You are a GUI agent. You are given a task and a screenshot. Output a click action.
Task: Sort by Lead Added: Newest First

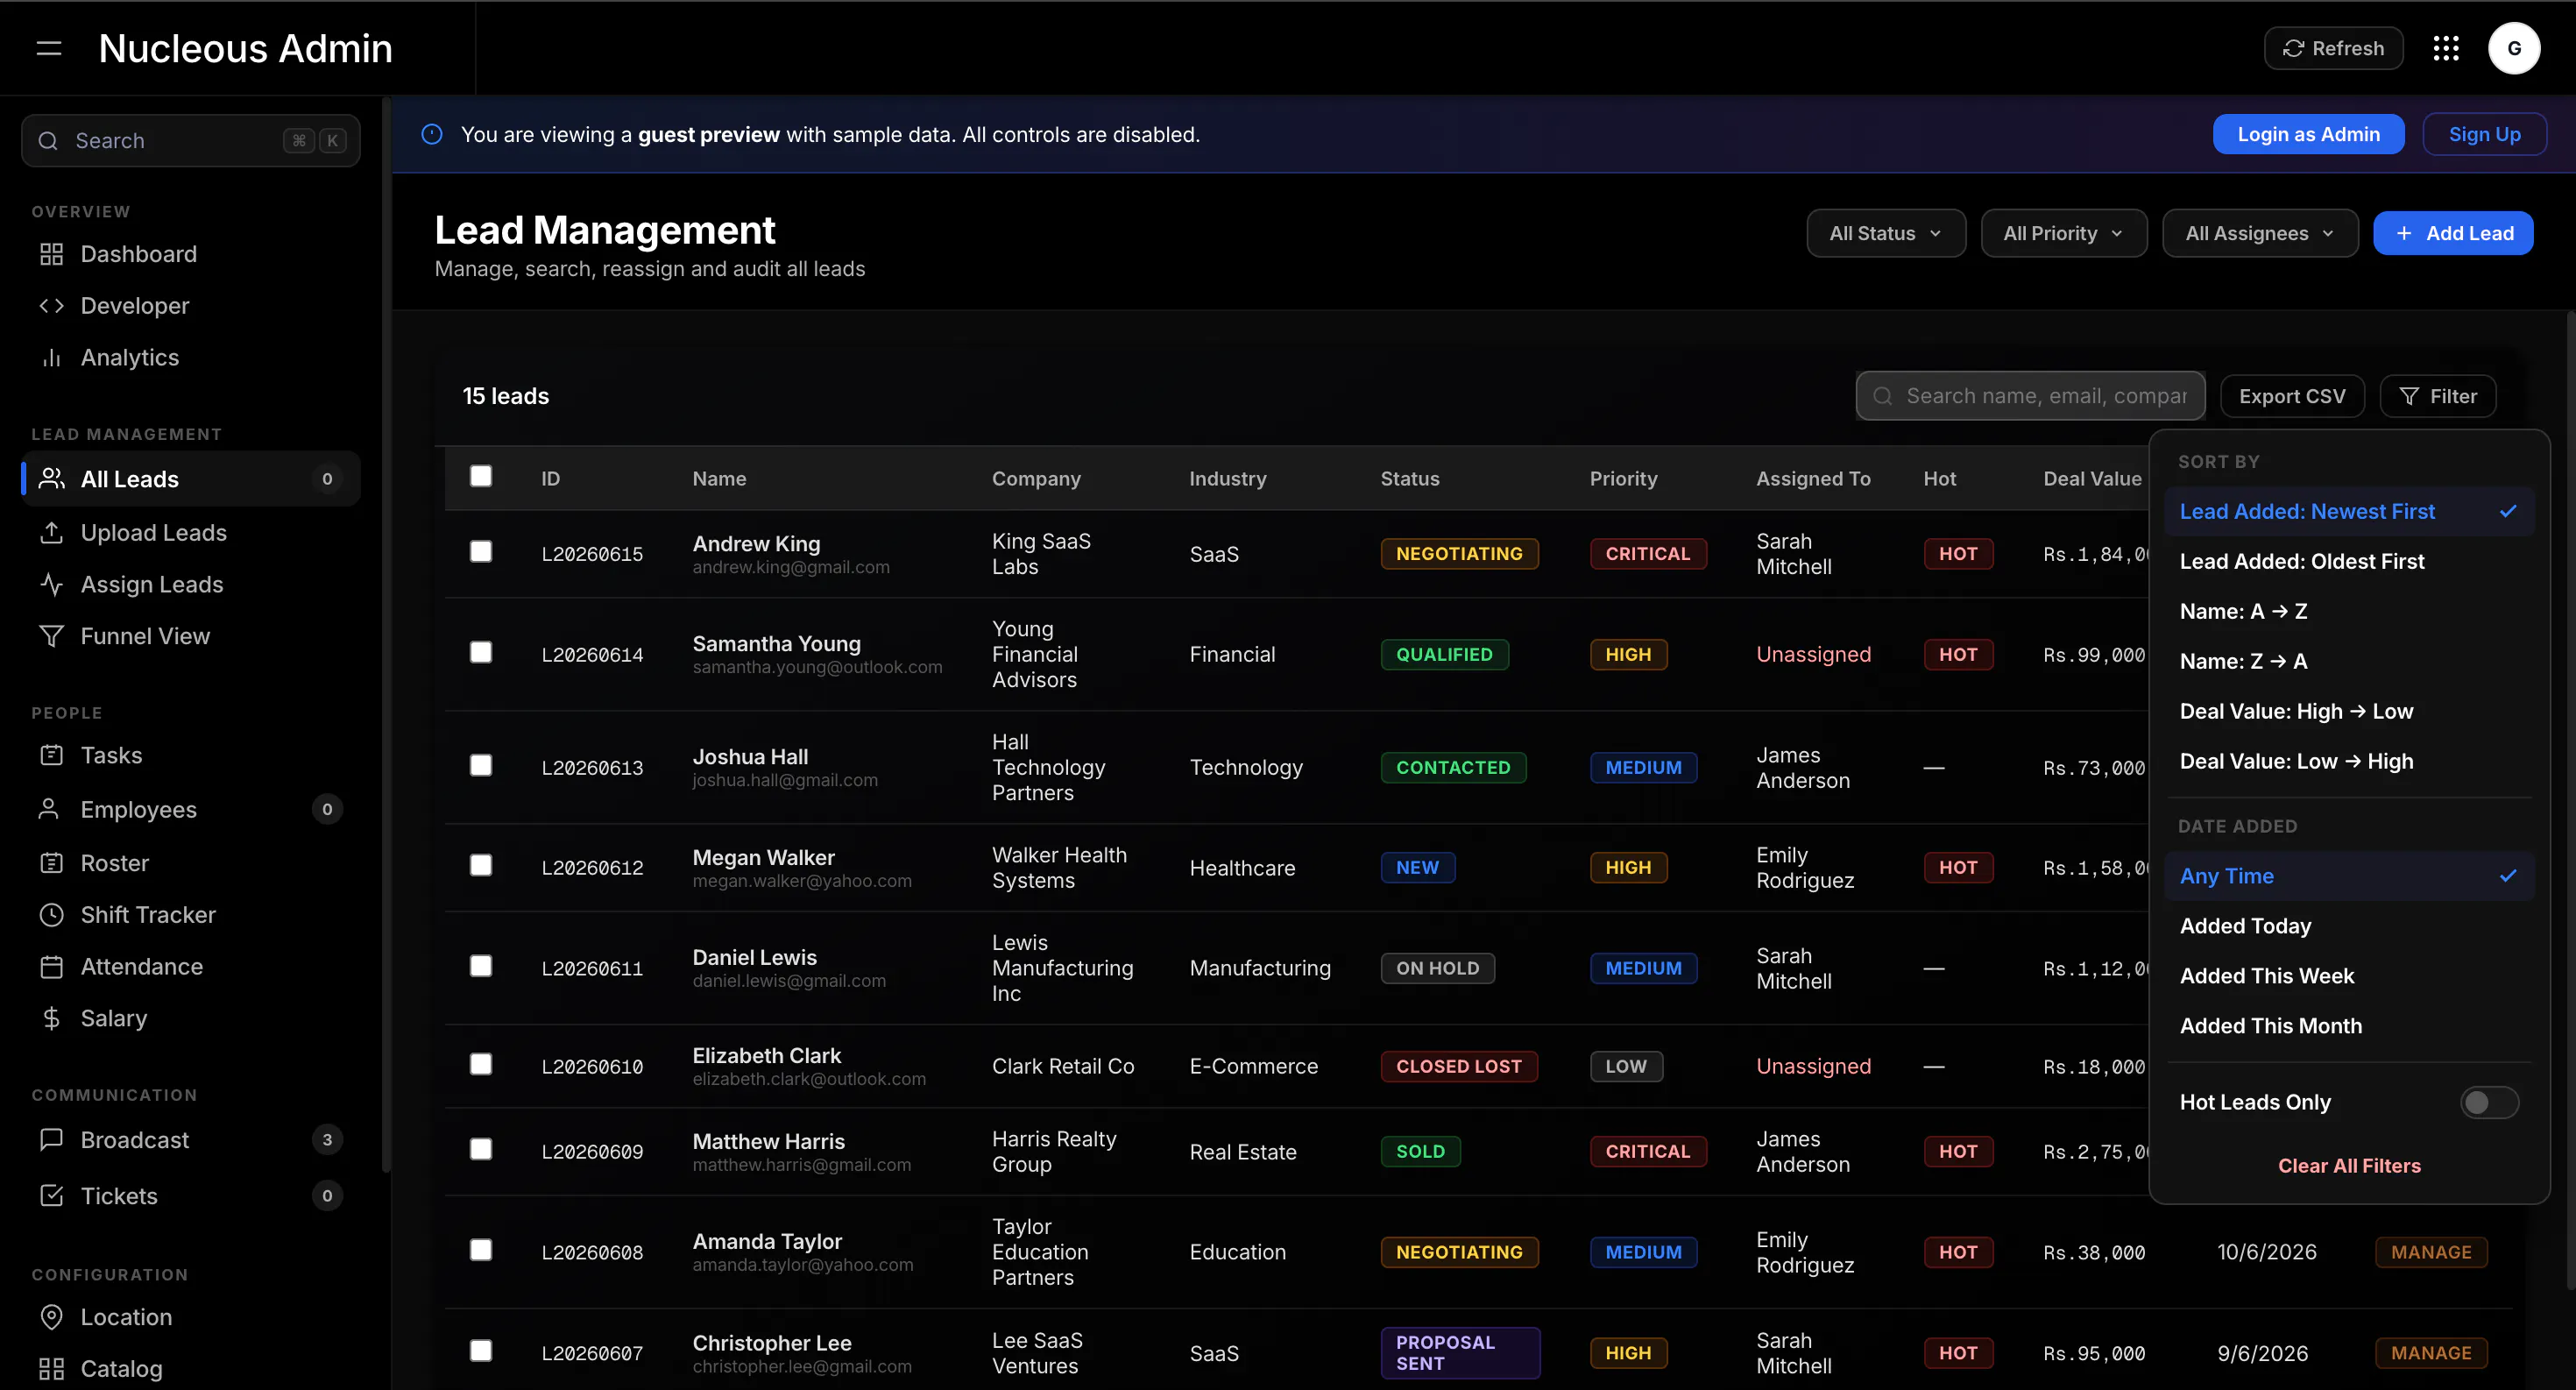coord(2349,512)
